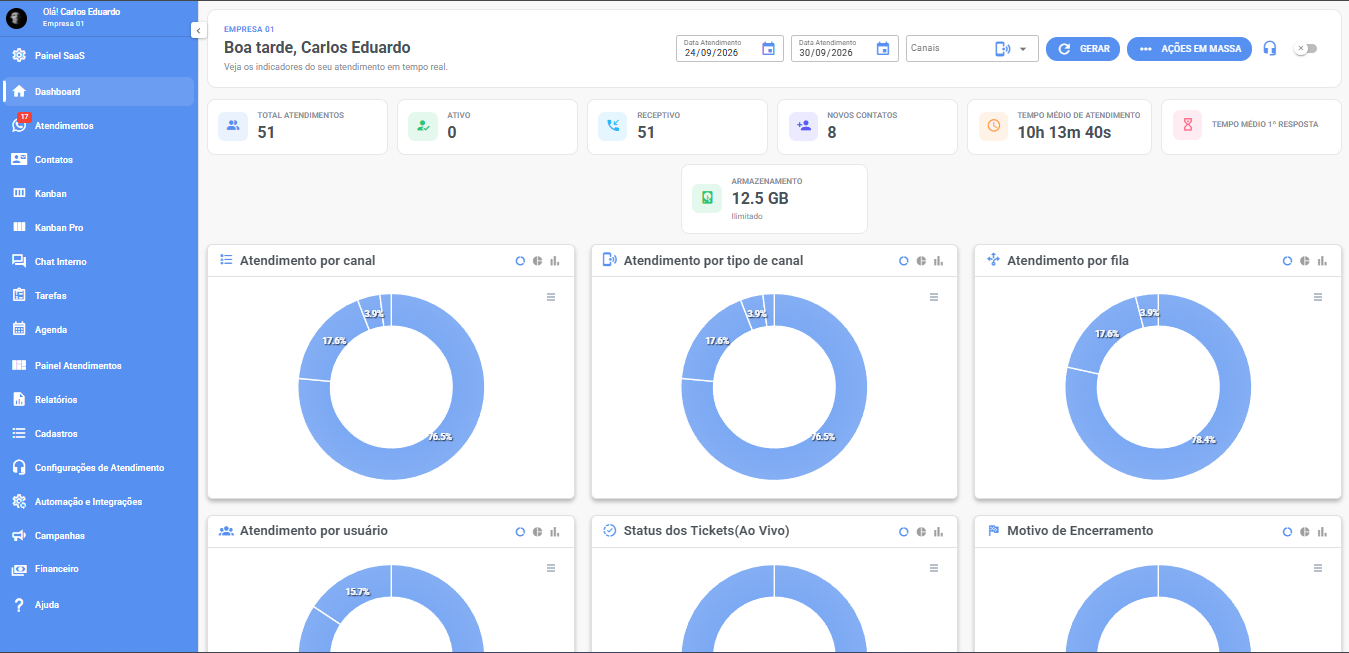This screenshot has height=653, width=1349.
Task: Open AÇÕES EM MASSA menu button
Action: click(x=1189, y=48)
